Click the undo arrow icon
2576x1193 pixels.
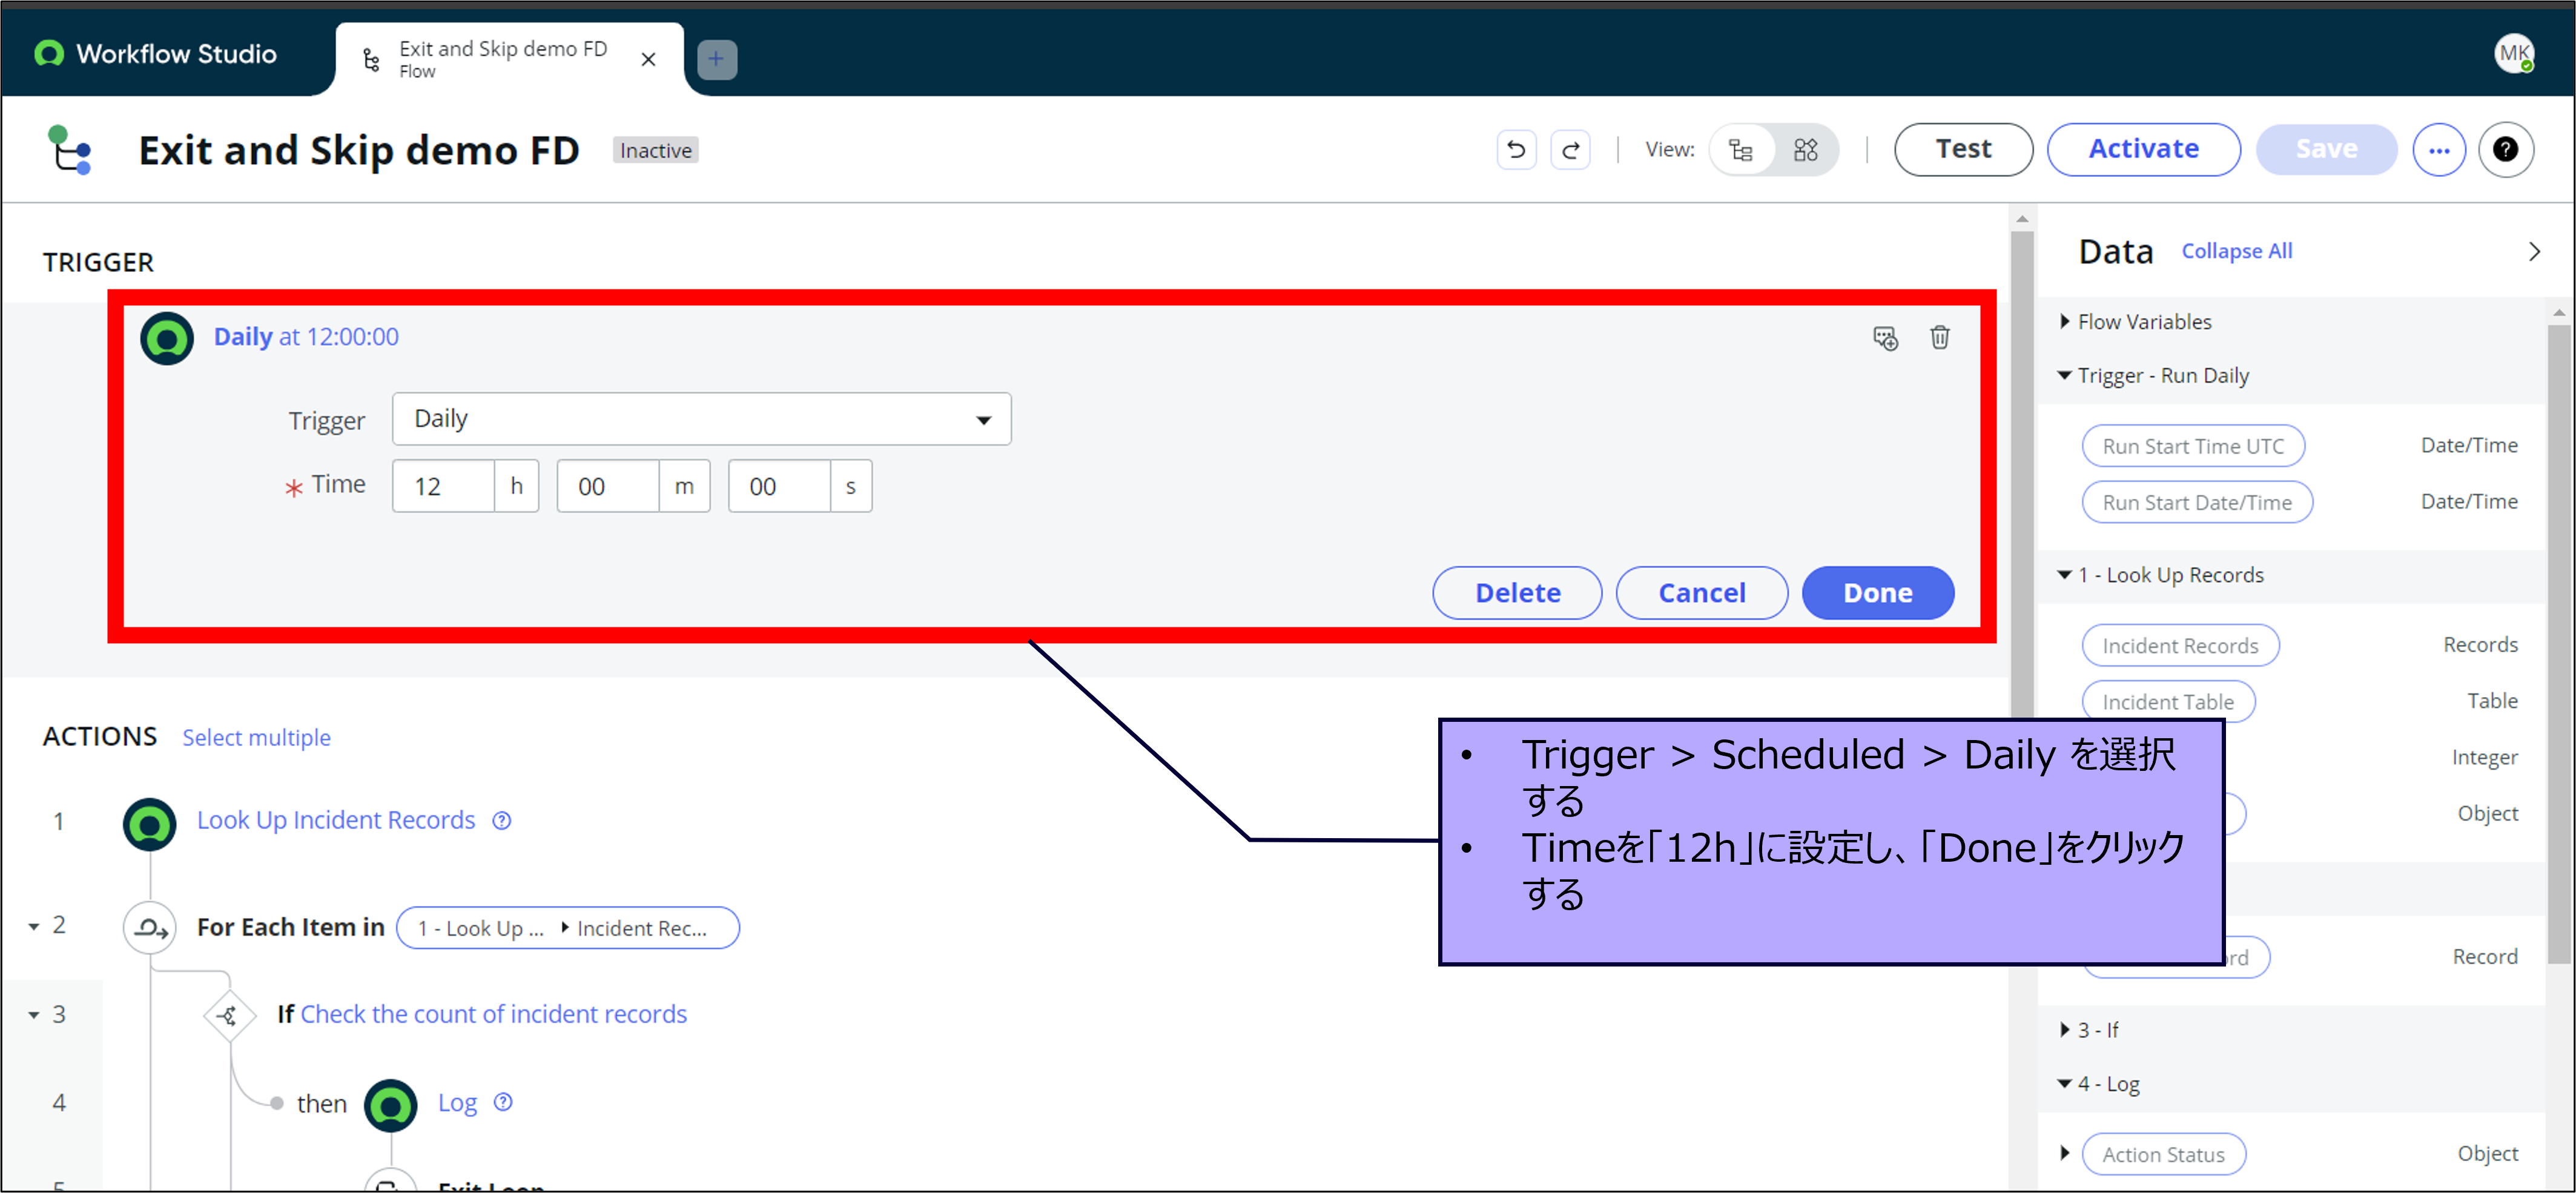click(1516, 150)
